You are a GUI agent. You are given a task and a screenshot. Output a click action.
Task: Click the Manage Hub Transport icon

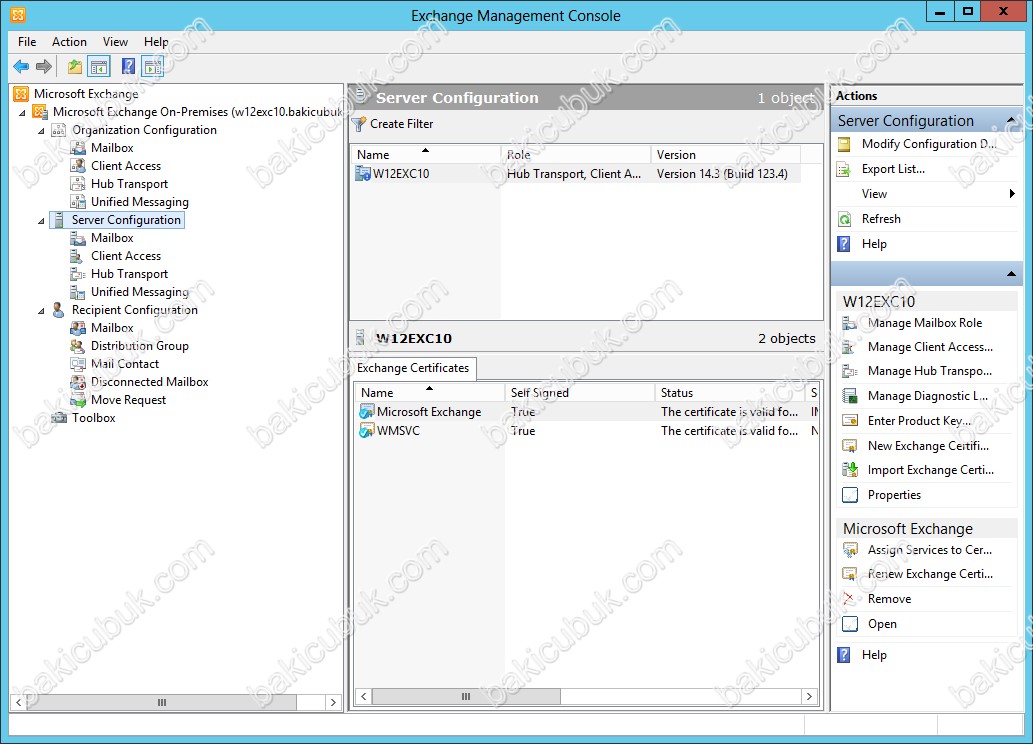tap(850, 372)
